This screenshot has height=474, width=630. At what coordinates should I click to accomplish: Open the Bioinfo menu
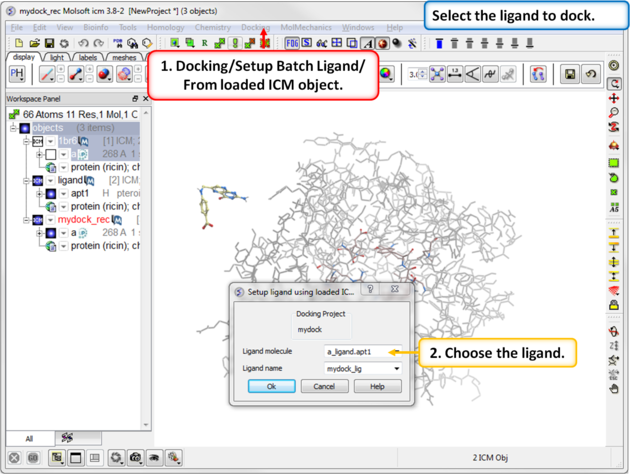[x=96, y=27]
